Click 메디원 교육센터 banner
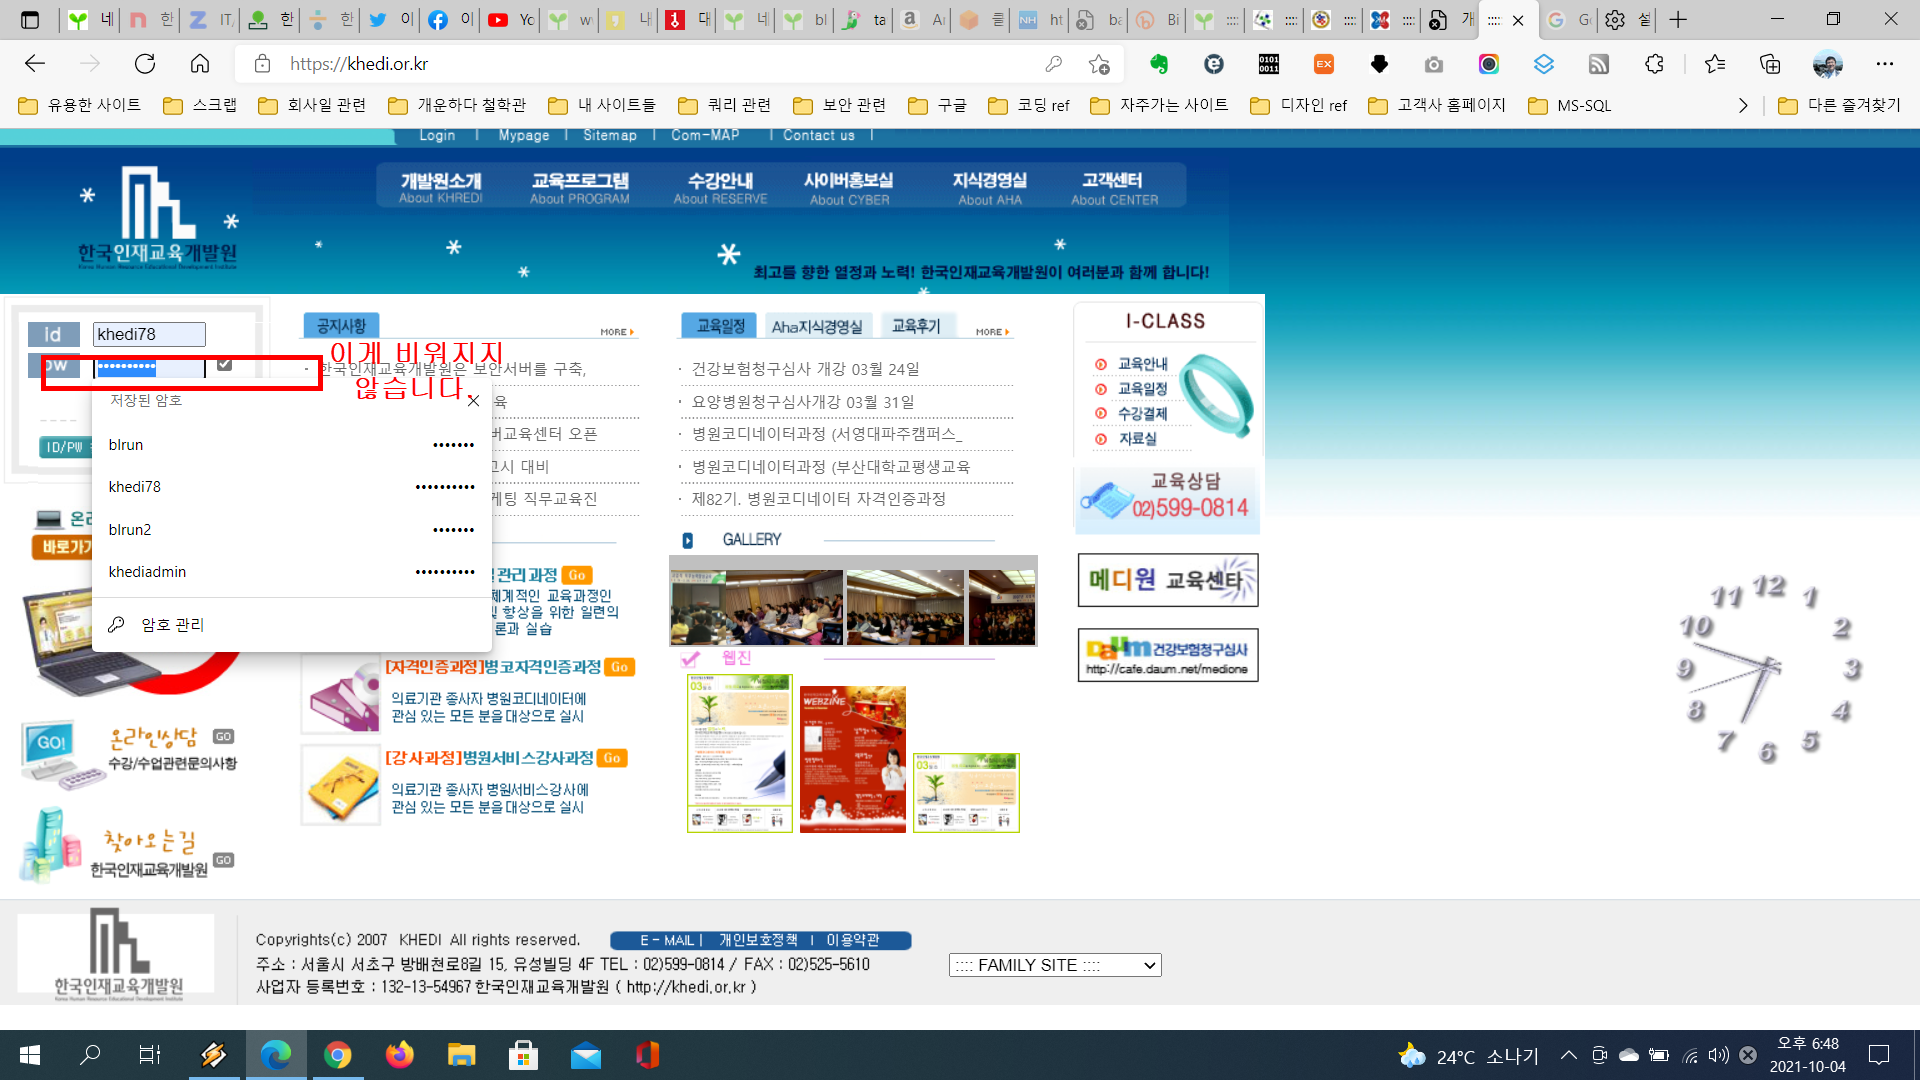The width and height of the screenshot is (1920, 1080). pyautogui.click(x=1167, y=580)
